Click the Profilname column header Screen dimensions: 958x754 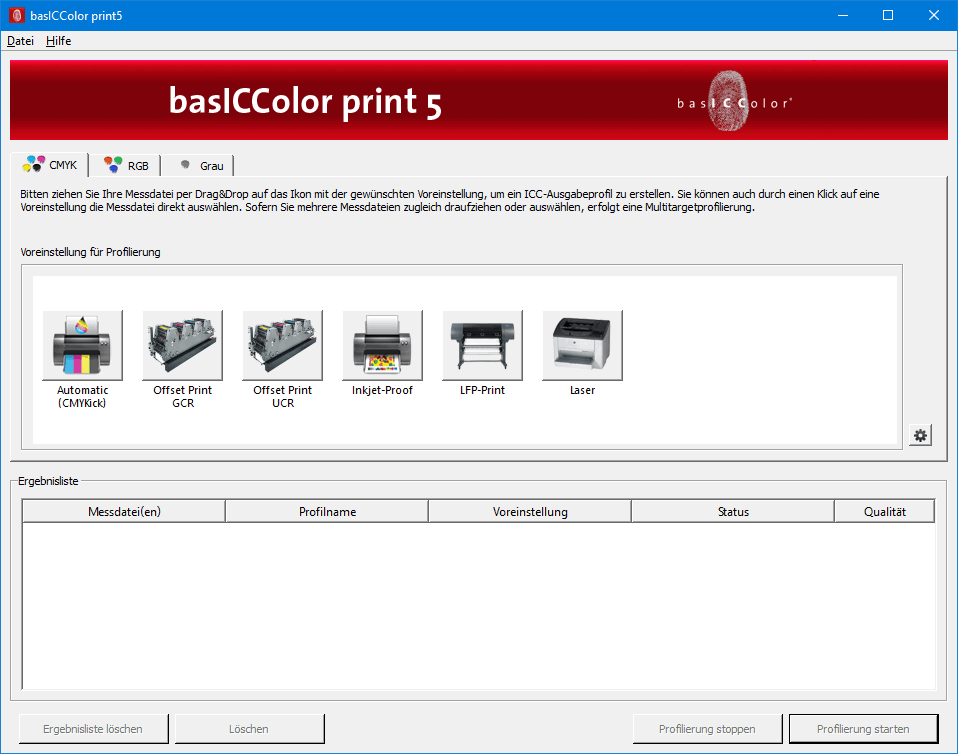point(327,512)
